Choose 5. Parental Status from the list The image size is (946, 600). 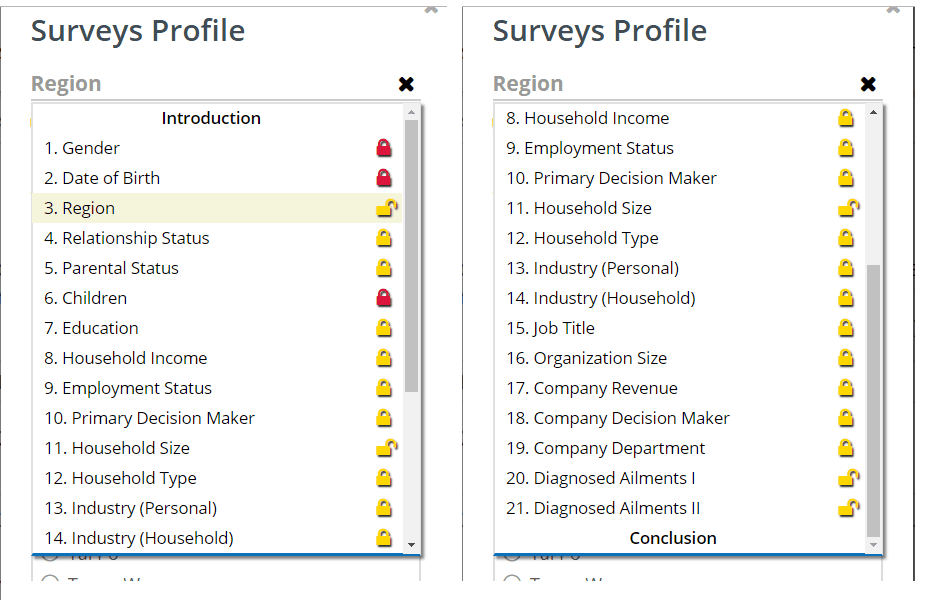[111, 269]
